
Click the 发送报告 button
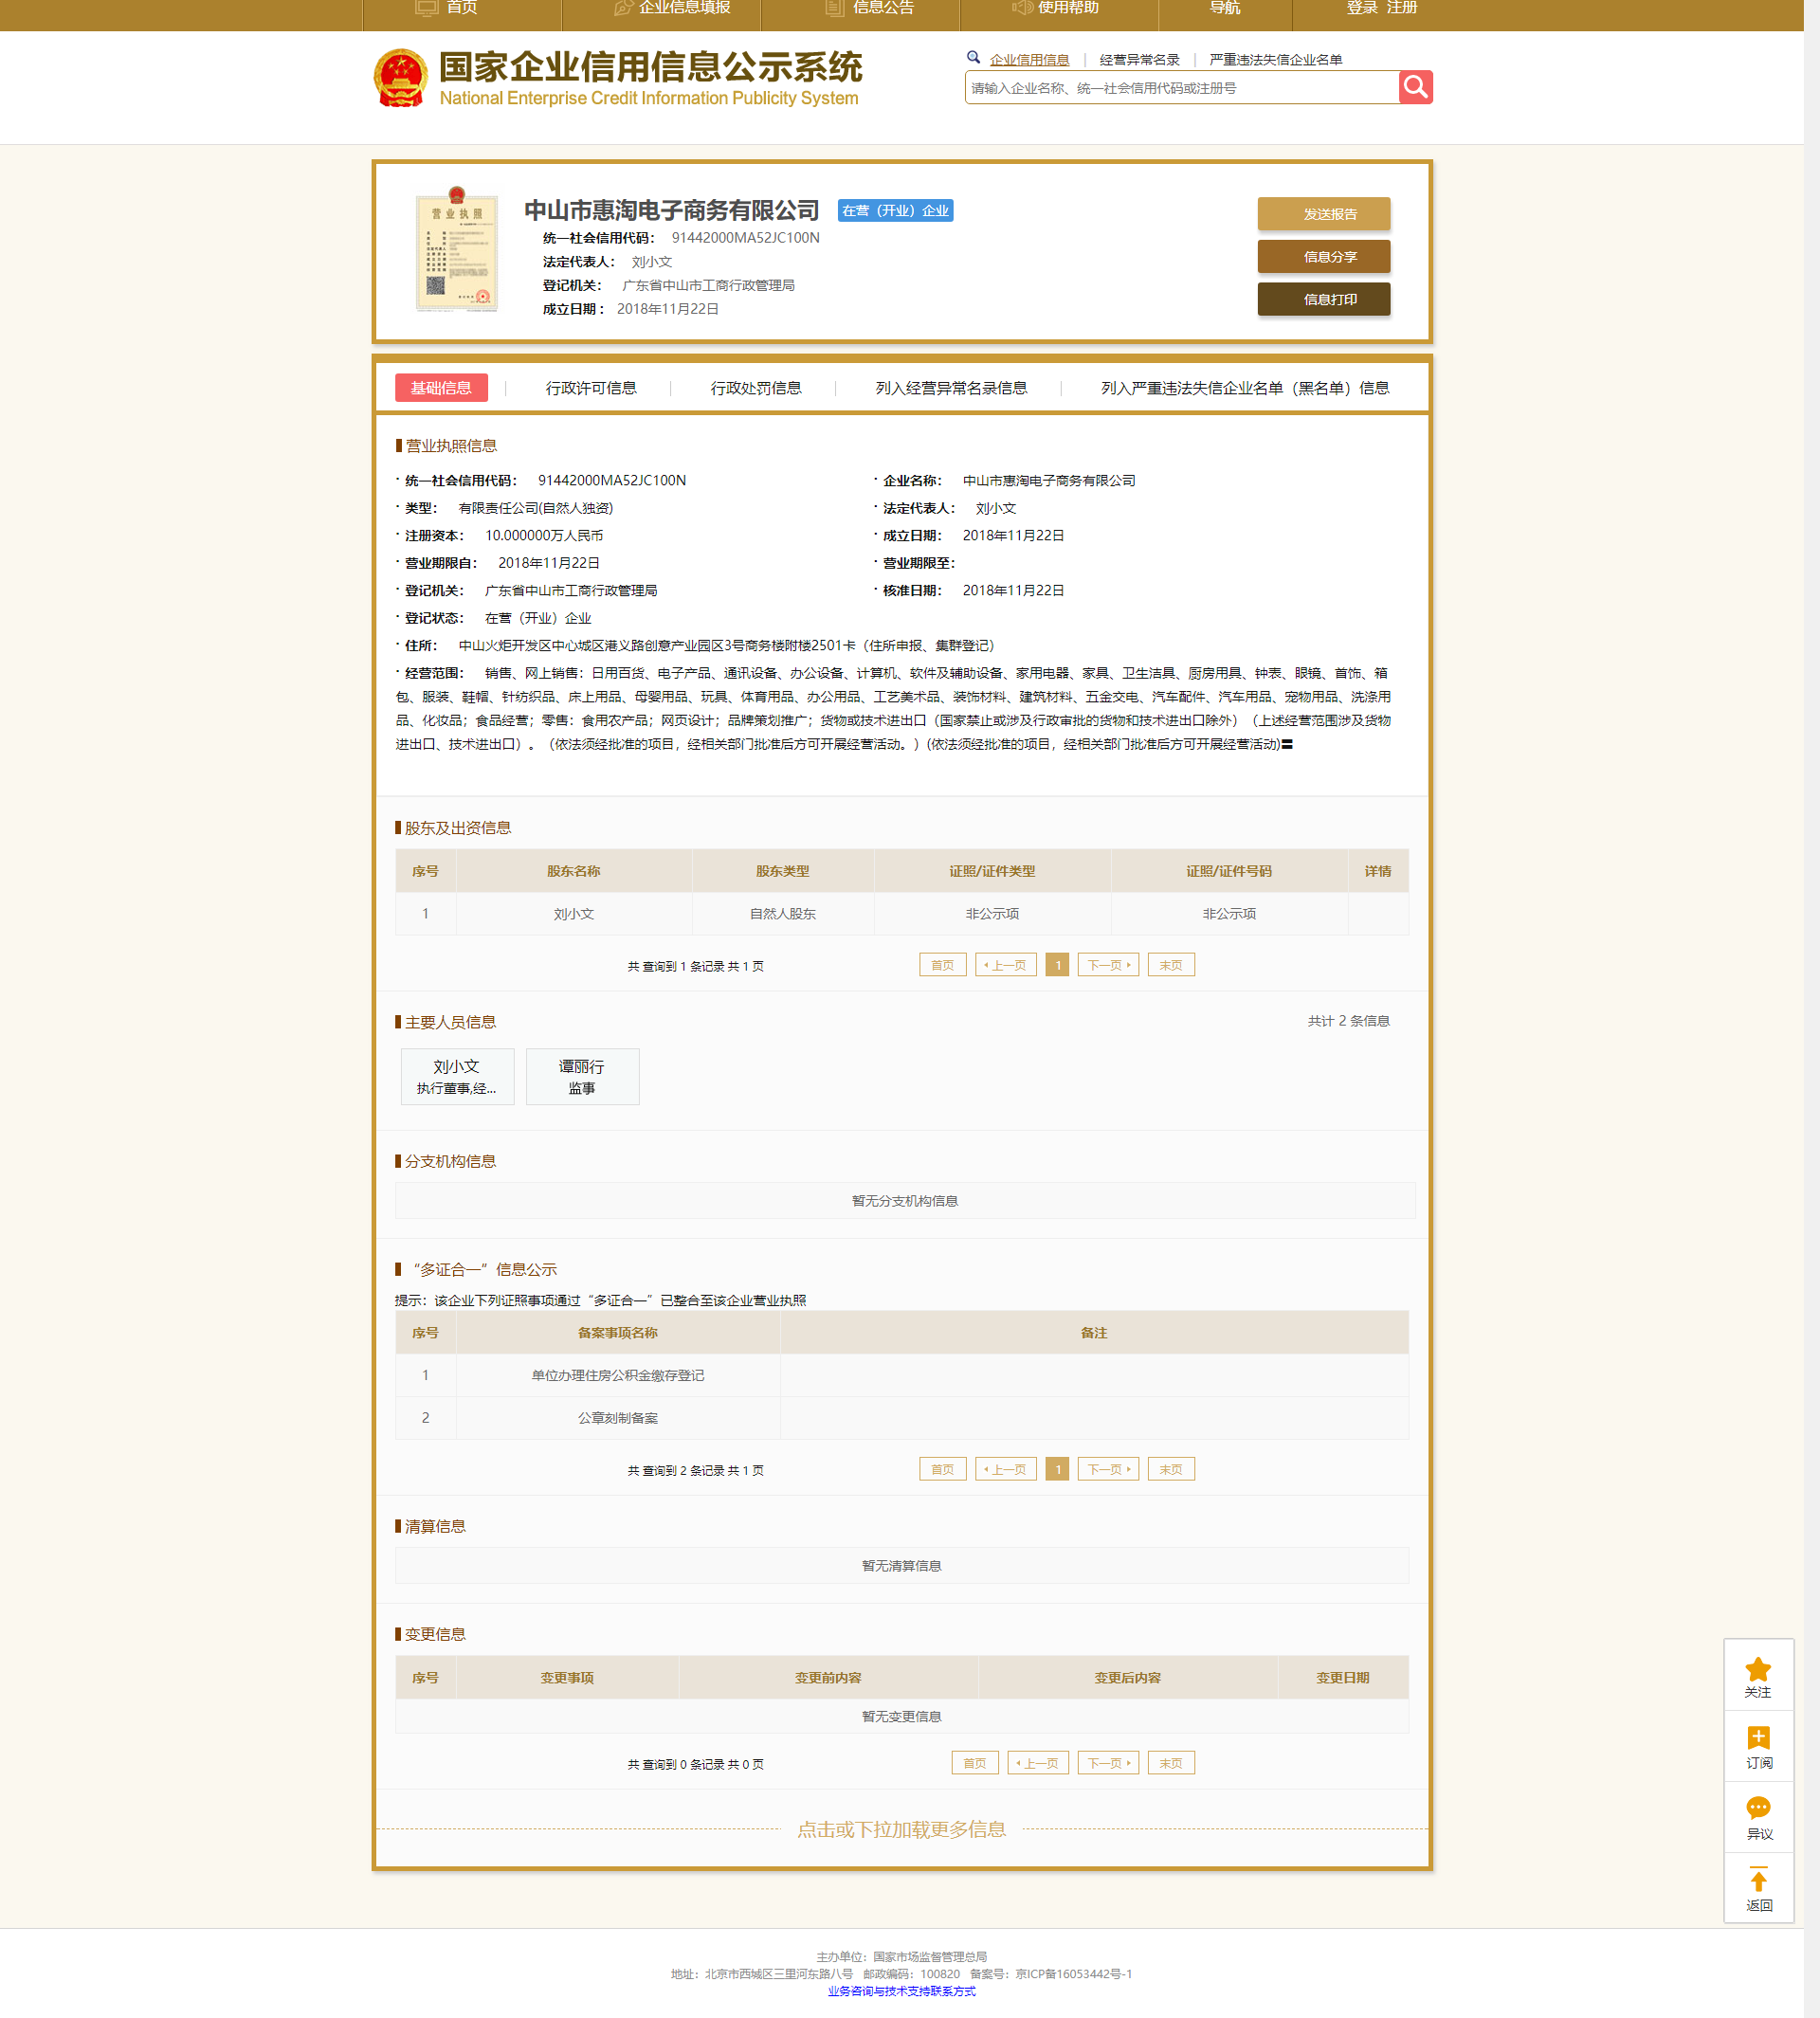(1323, 214)
